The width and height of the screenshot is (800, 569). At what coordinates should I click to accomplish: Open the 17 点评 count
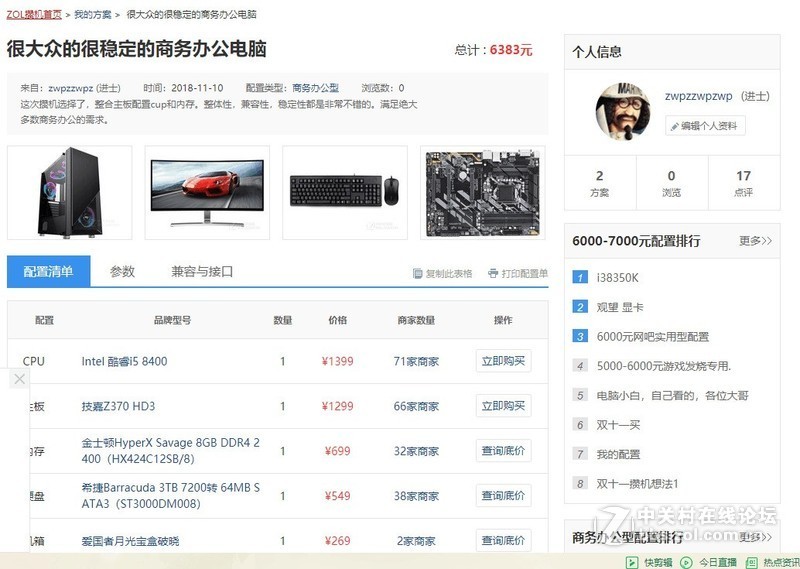743,183
